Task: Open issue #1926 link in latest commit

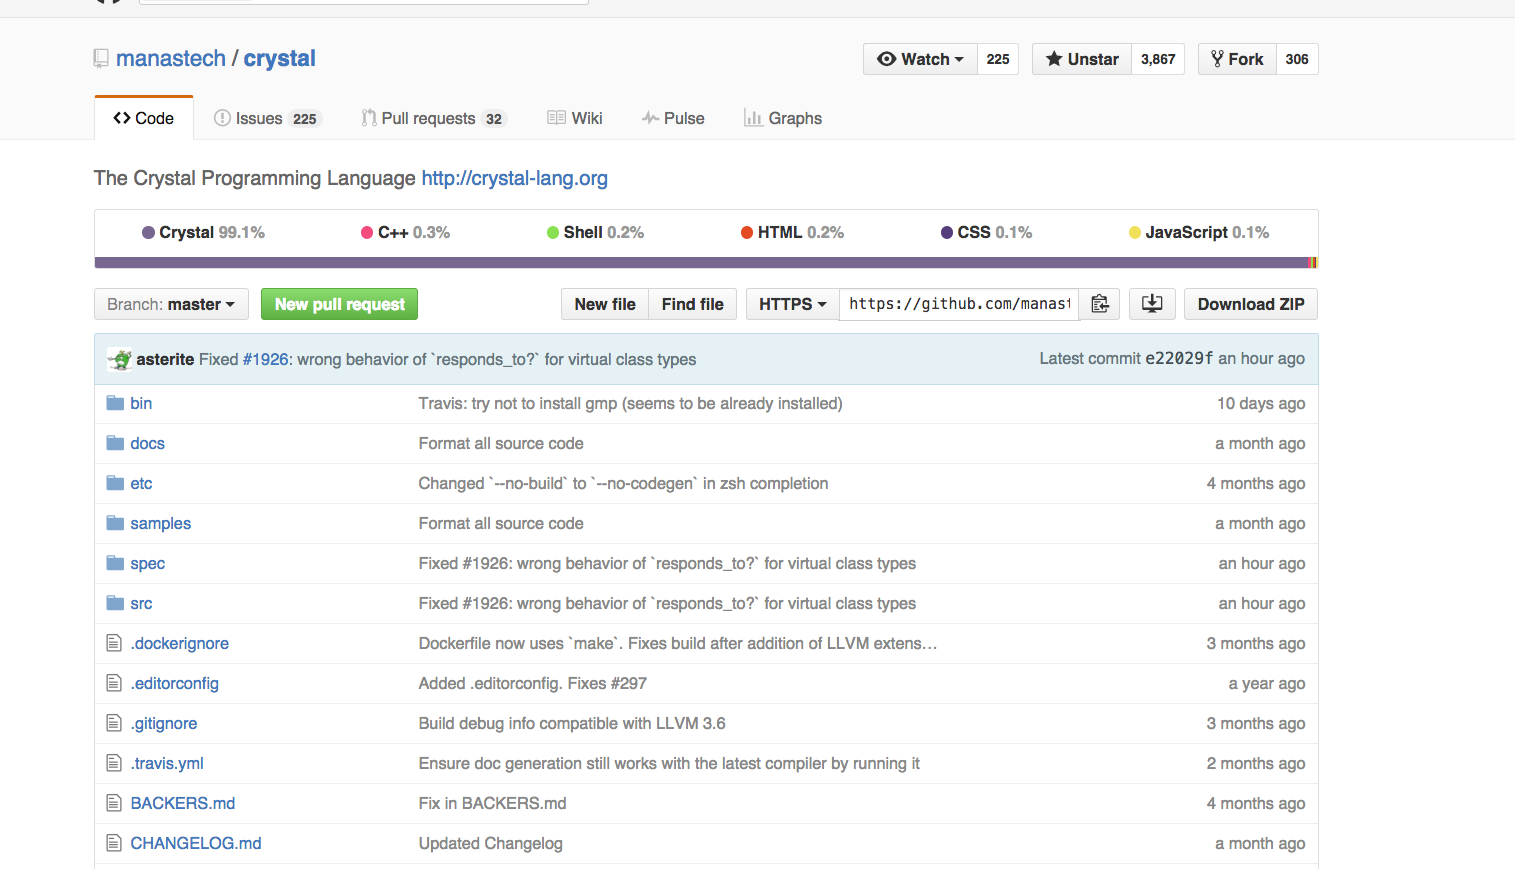Action: (x=265, y=359)
